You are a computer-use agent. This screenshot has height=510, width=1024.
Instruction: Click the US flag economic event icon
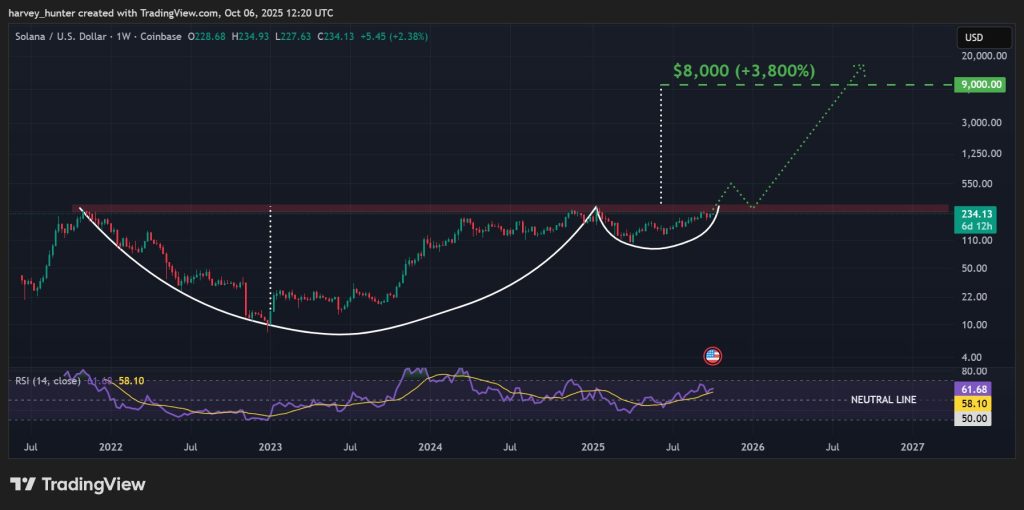713,355
